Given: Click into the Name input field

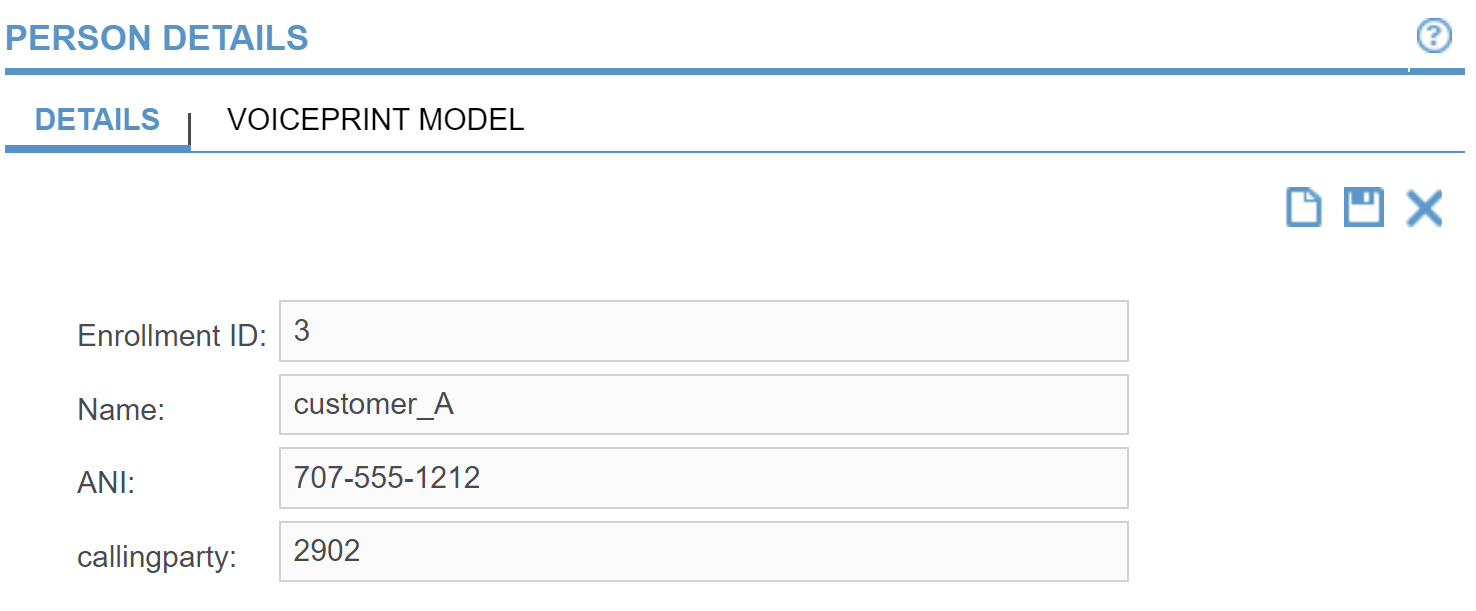Looking at the screenshot, I should [x=704, y=404].
